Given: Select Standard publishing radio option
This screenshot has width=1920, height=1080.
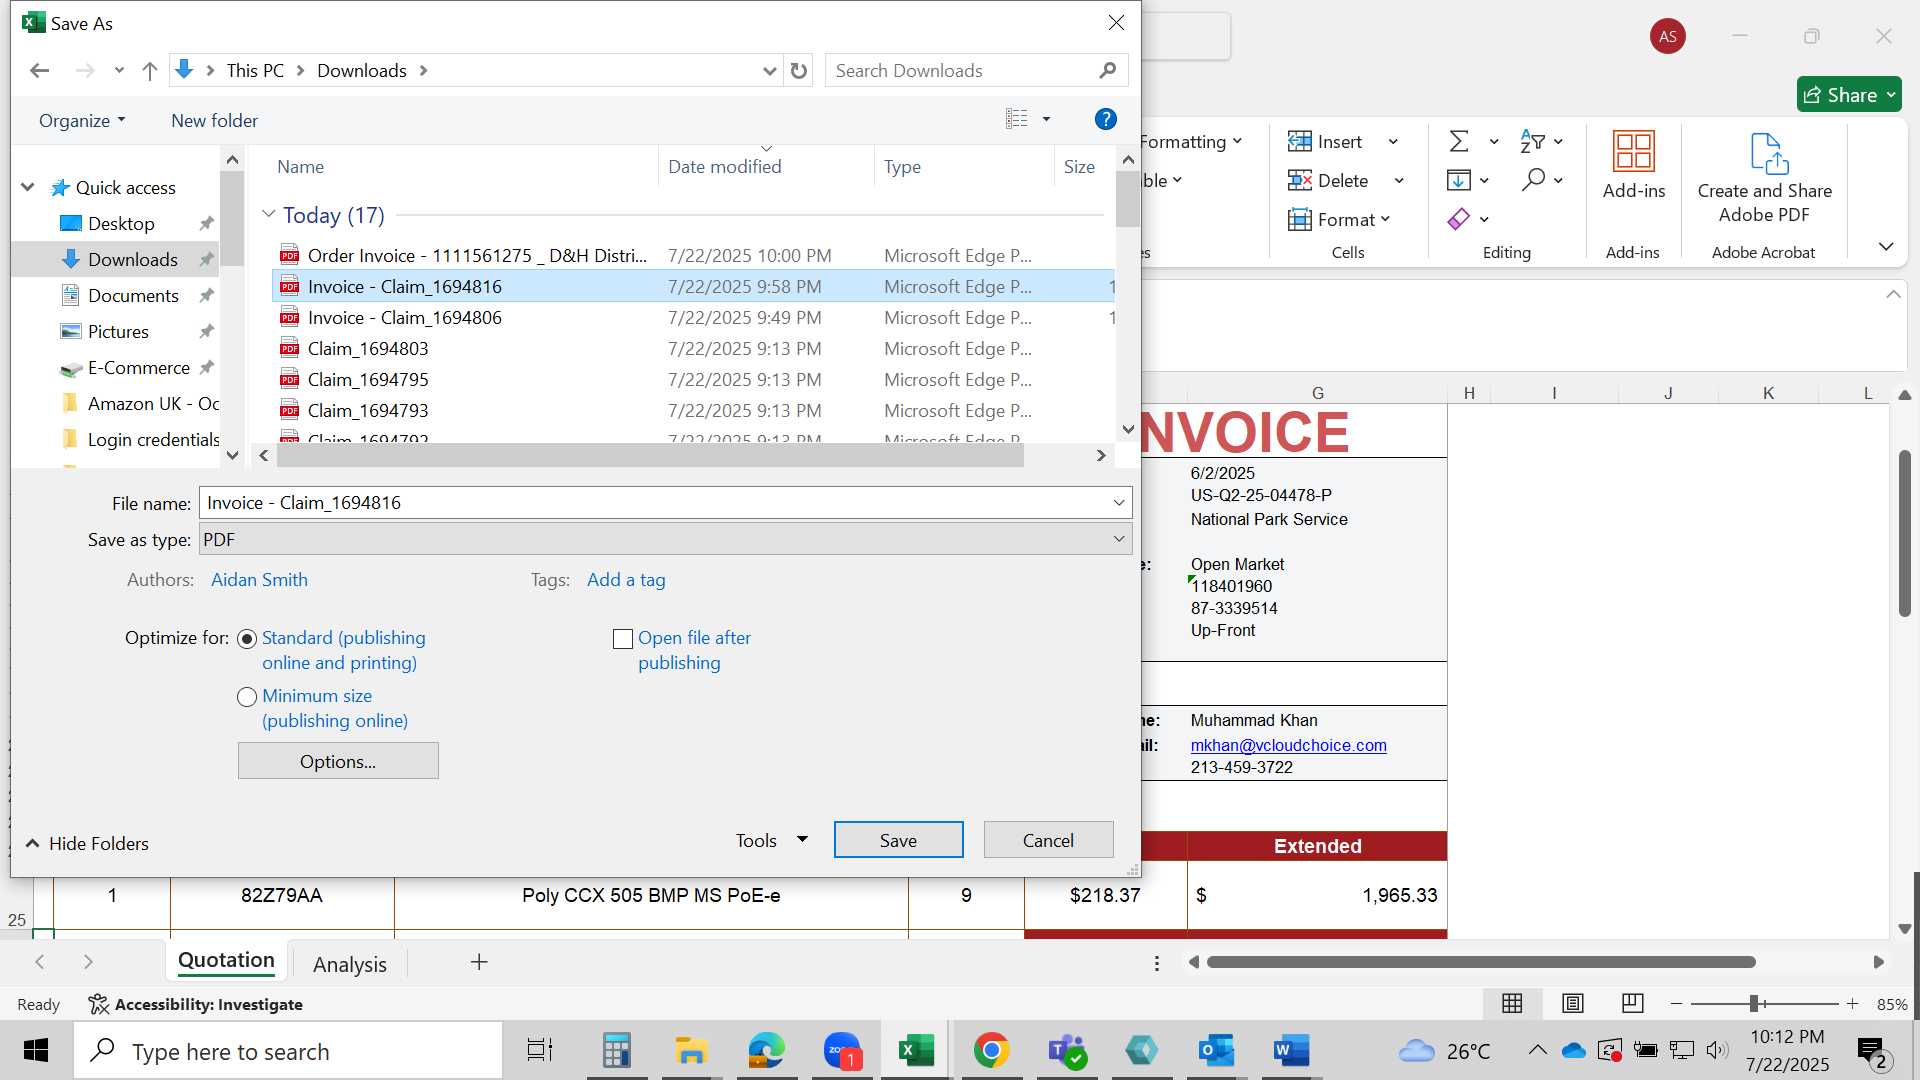Looking at the screenshot, I should point(247,639).
